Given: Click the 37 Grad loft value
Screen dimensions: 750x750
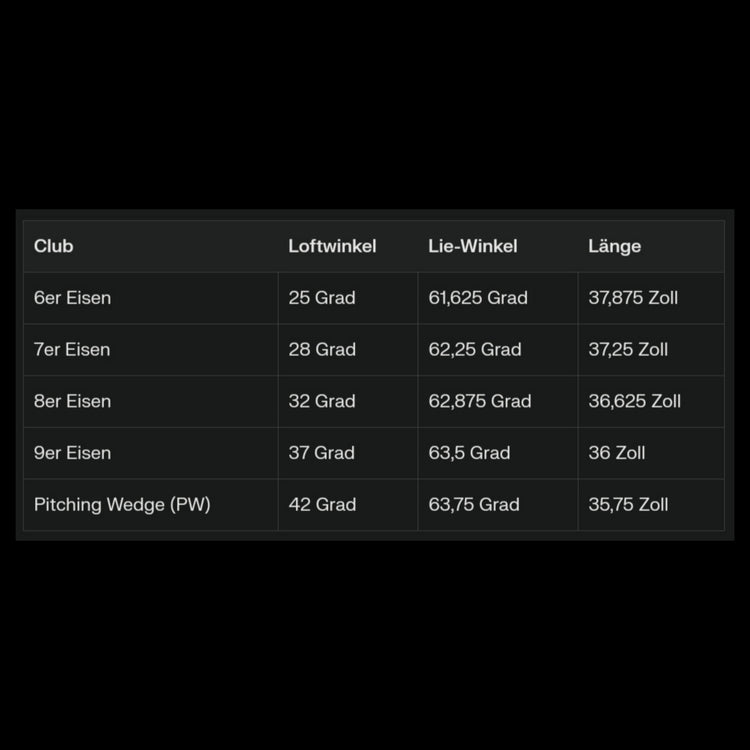Looking at the screenshot, I should [x=322, y=453].
